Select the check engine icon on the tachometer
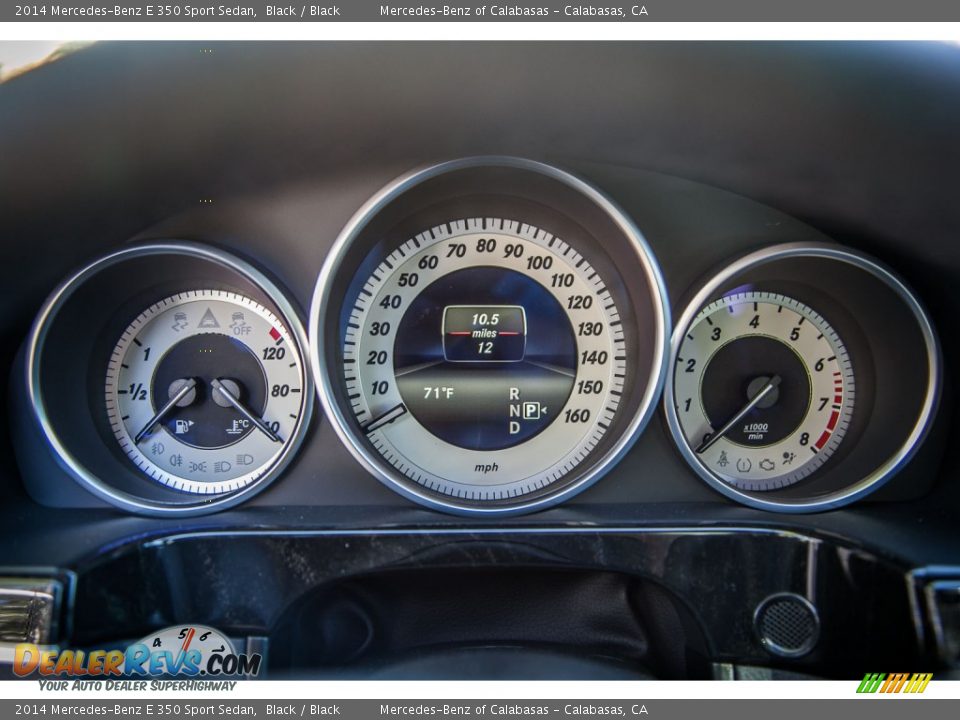 767,463
